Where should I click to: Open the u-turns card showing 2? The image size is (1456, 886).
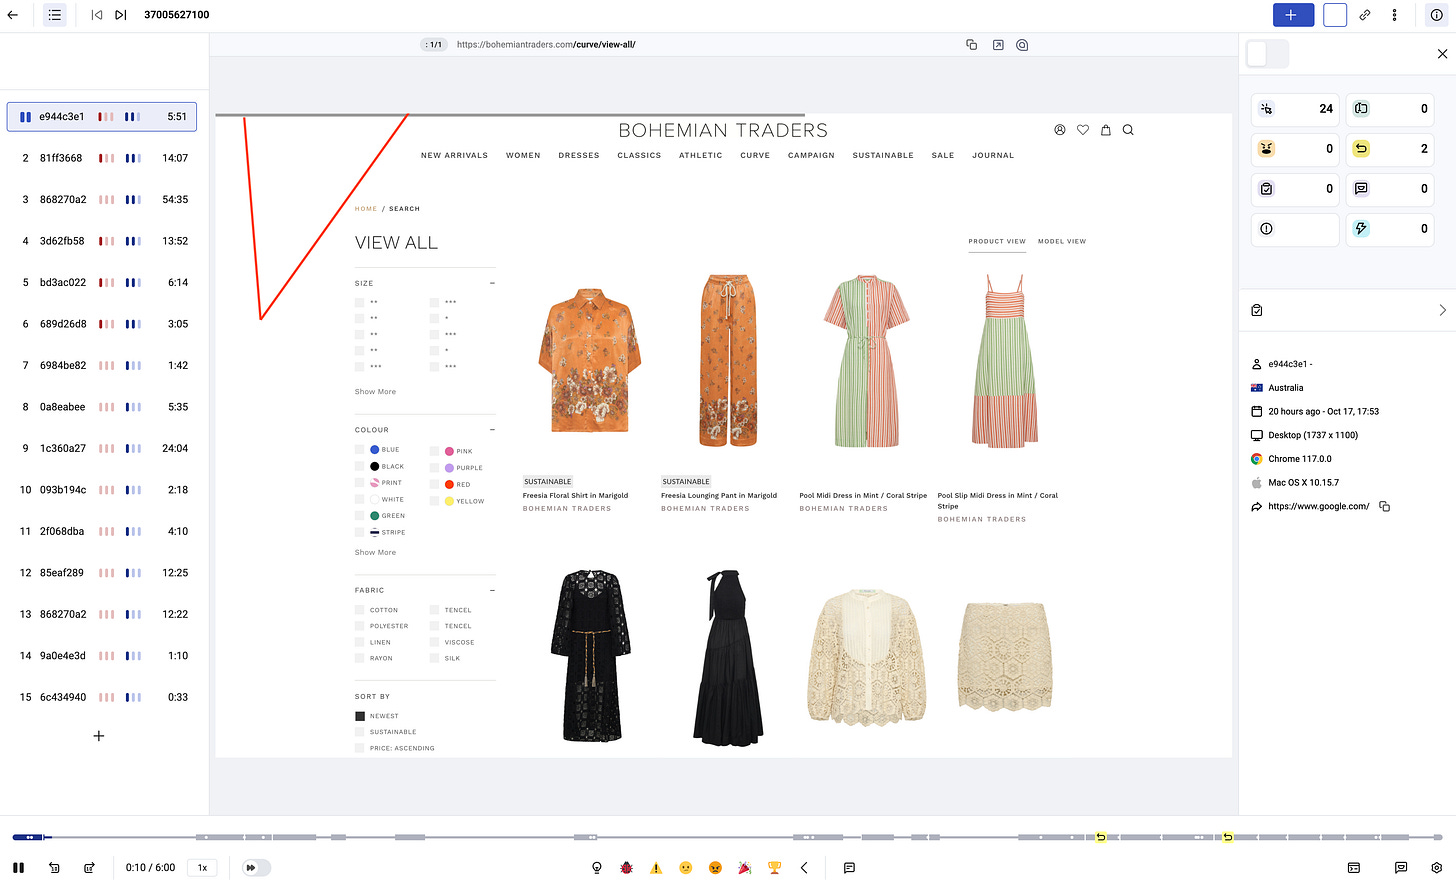[1390, 149]
